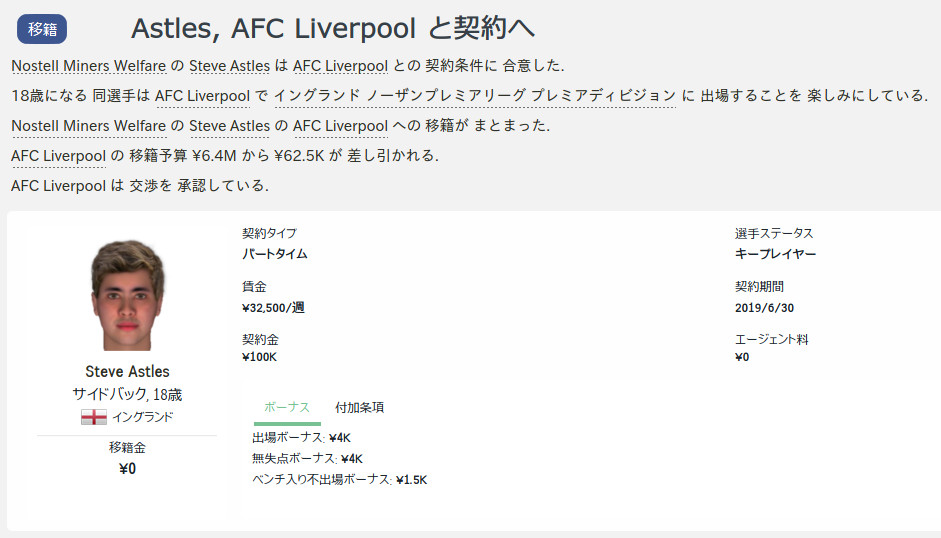The height and width of the screenshot is (538, 941).
Task: Select Steve Astles link in 移籍がまとまった sentence
Action: pos(229,125)
